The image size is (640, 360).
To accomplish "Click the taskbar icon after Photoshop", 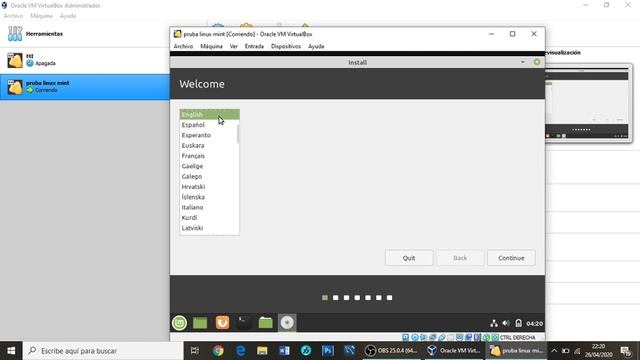I will pos(349,351).
